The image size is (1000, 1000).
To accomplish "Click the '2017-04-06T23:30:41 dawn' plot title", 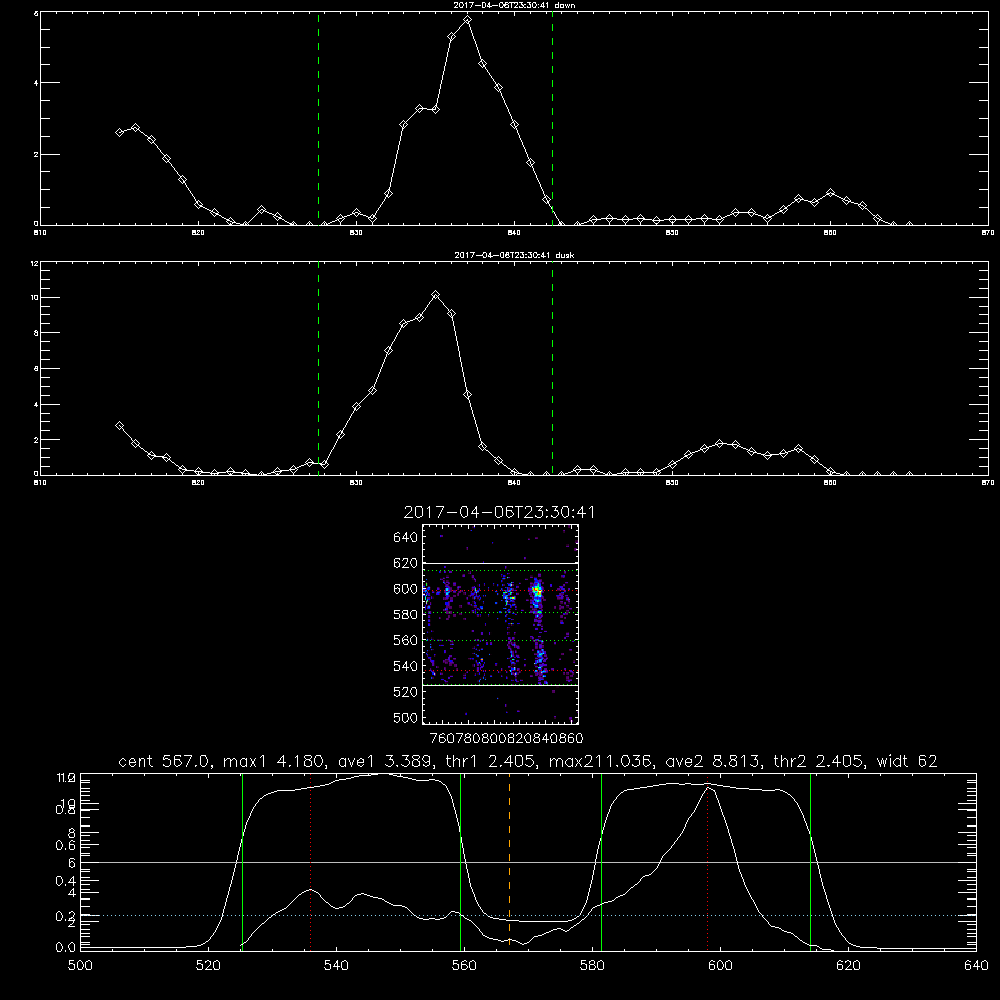I will coord(514,5).
